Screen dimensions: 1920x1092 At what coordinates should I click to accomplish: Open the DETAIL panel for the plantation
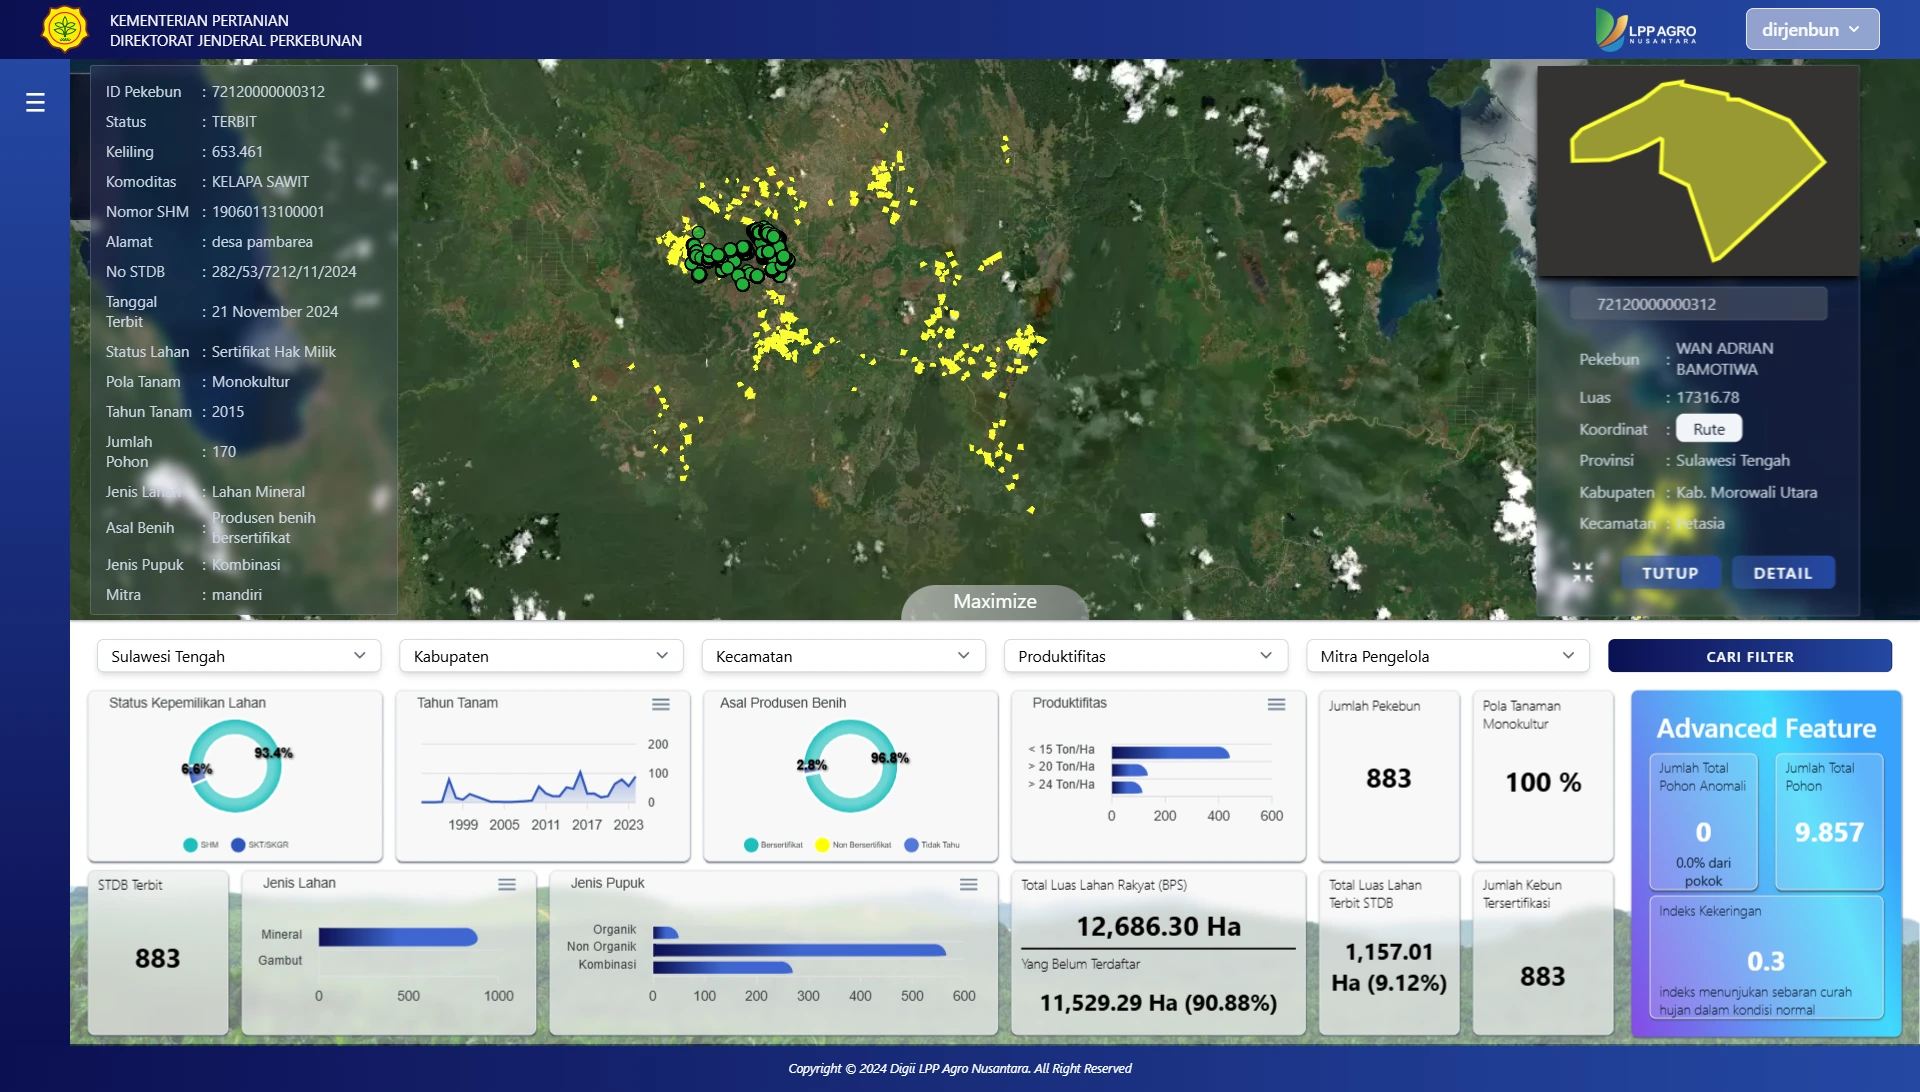click(x=1783, y=572)
